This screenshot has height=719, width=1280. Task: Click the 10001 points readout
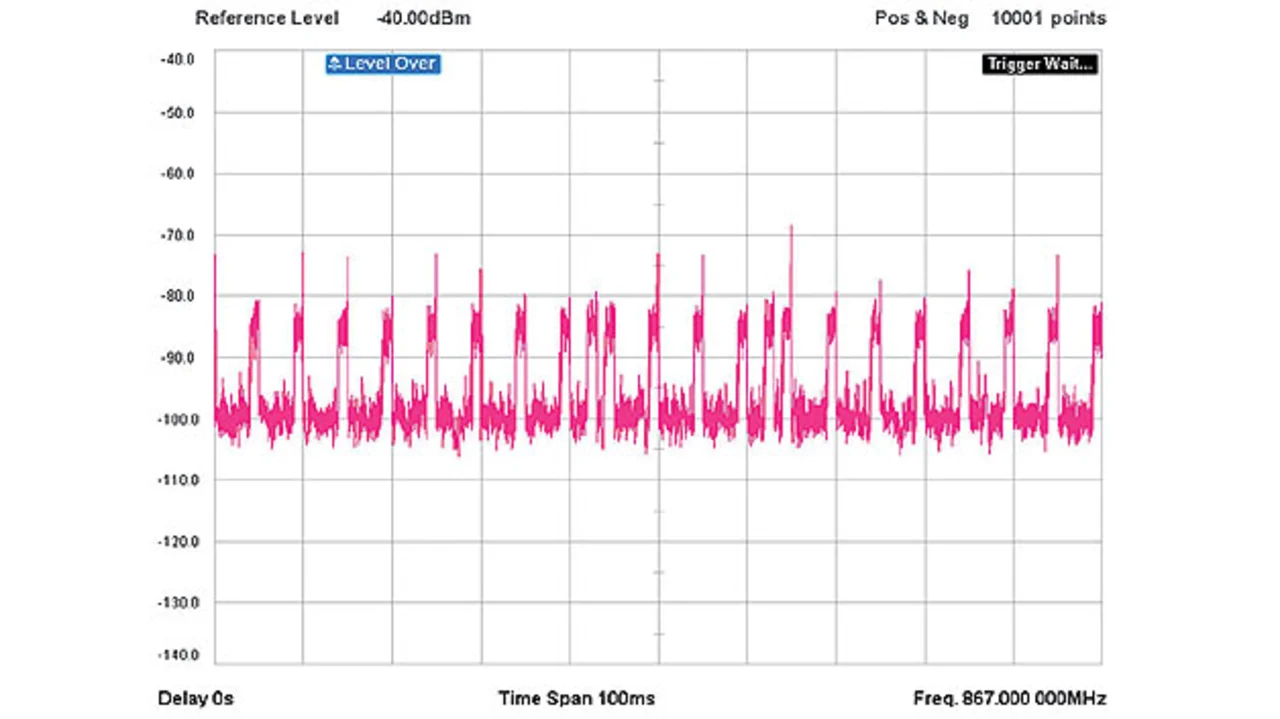(x=1049, y=18)
